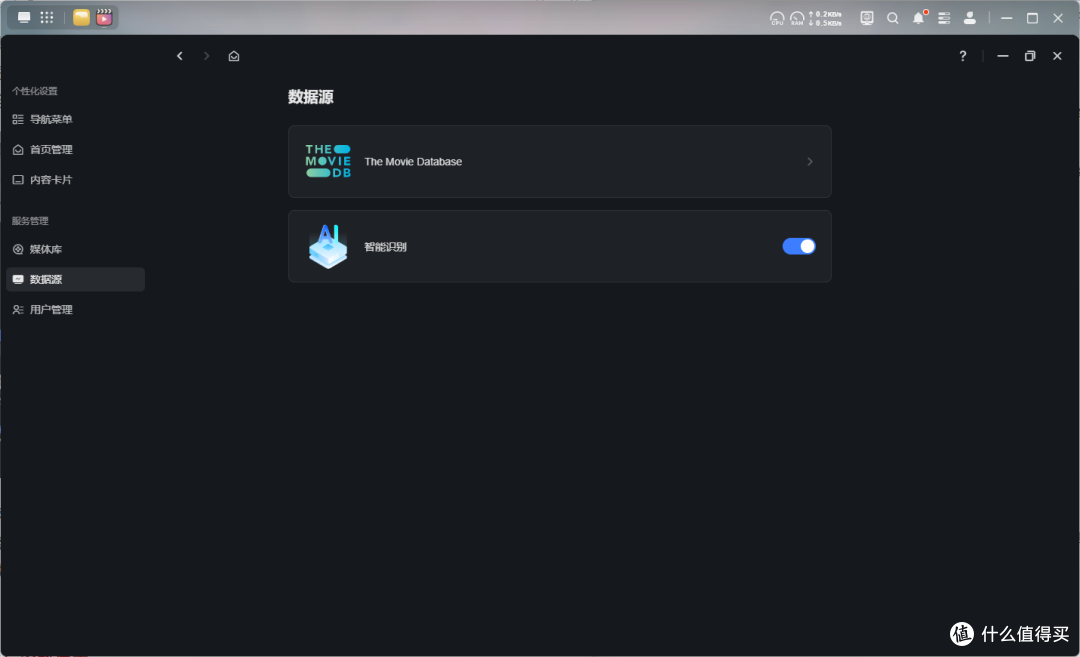Open notifications bell
Image resolution: width=1080 pixels, height=657 pixels.
coord(919,18)
